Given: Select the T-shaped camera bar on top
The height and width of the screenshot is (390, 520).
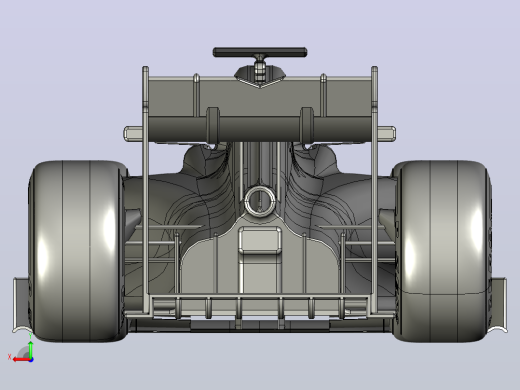Looking at the screenshot, I should coord(260,52).
